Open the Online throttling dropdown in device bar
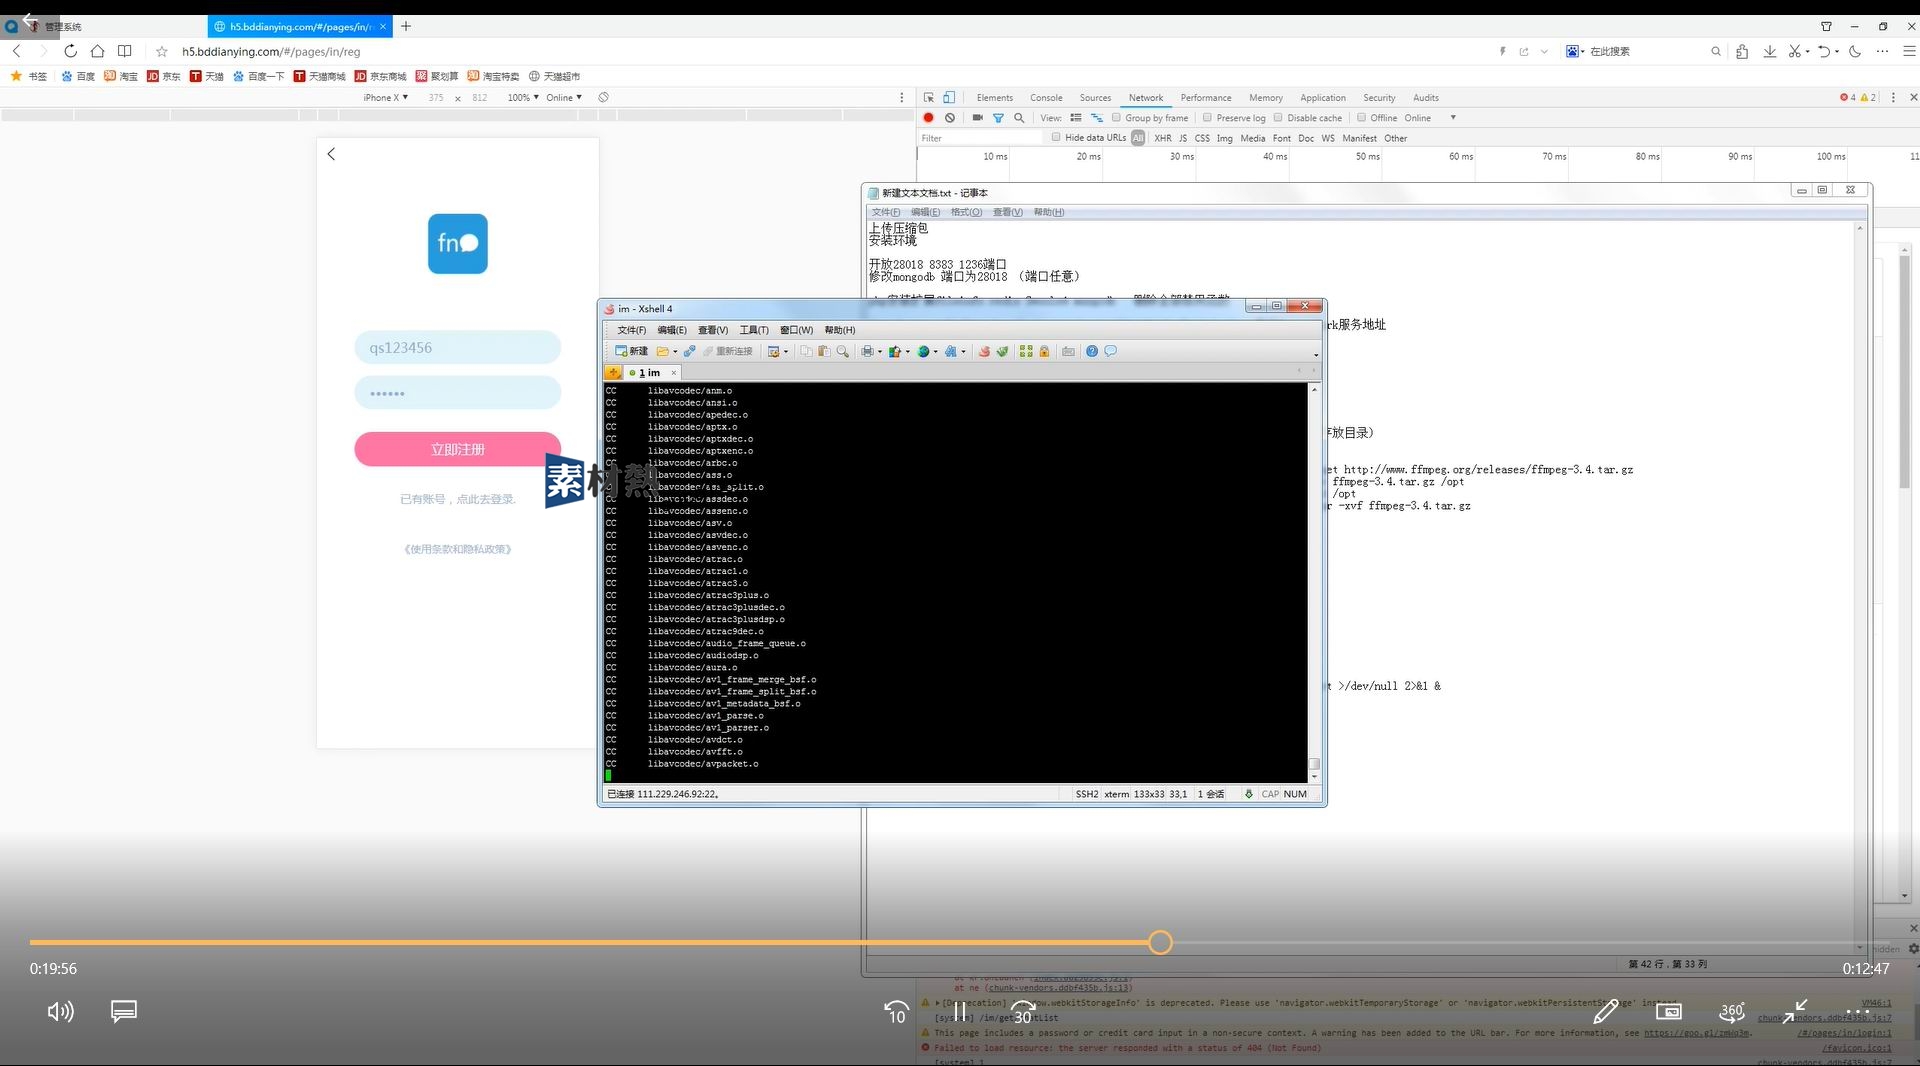The width and height of the screenshot is (1920, 1066). [564, 98]
